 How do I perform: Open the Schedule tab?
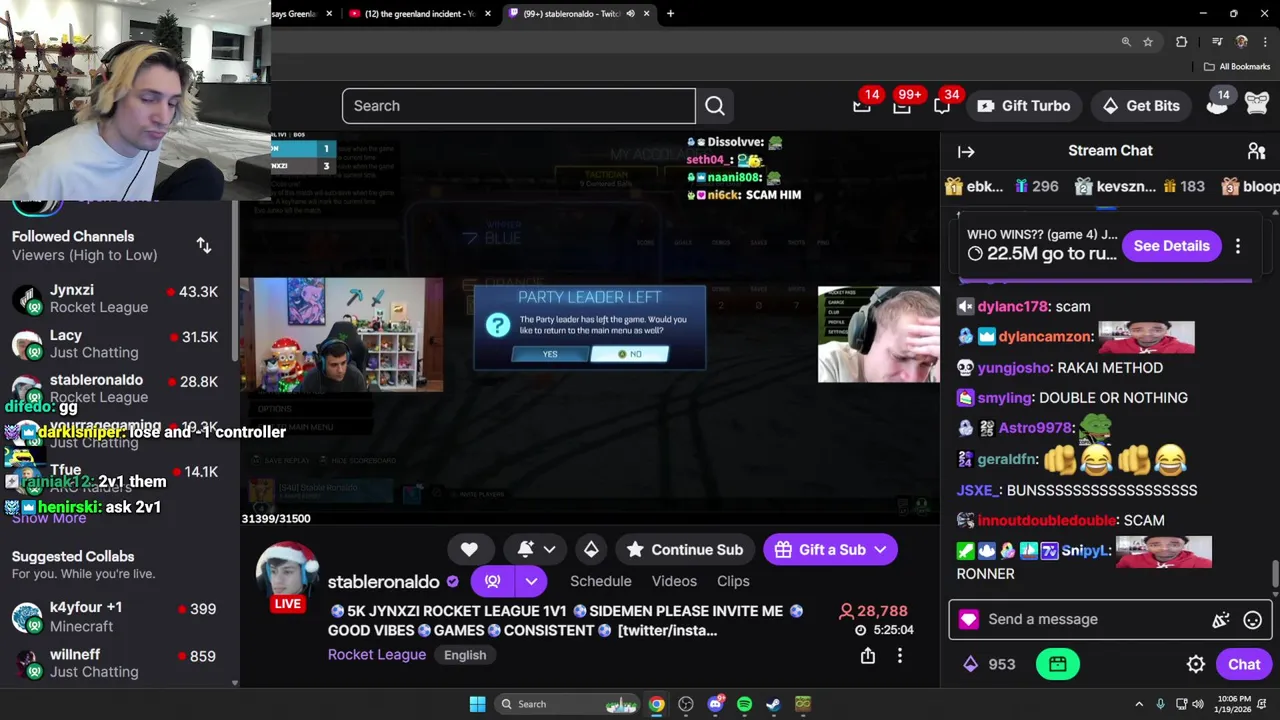(x=601, y=581)
